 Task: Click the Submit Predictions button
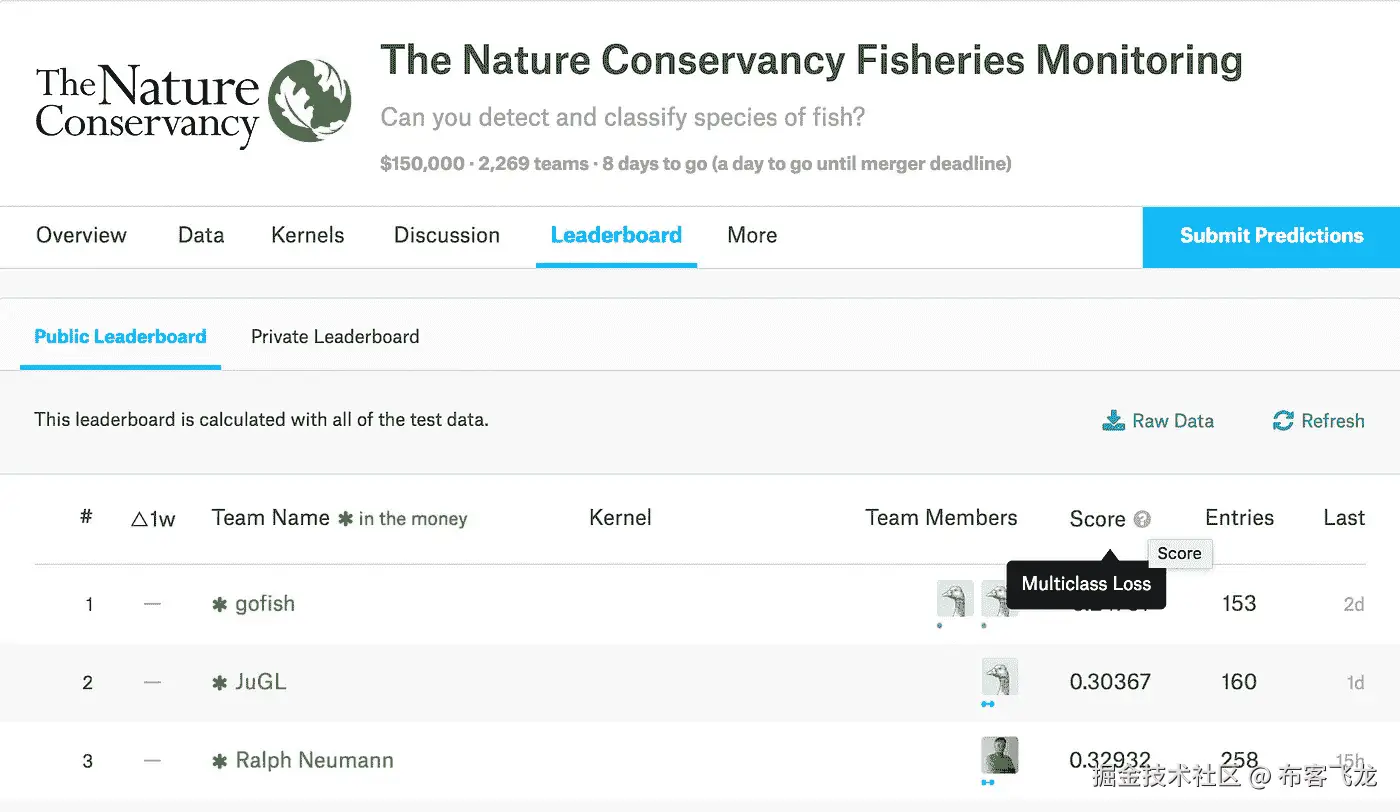(1271, 236)
